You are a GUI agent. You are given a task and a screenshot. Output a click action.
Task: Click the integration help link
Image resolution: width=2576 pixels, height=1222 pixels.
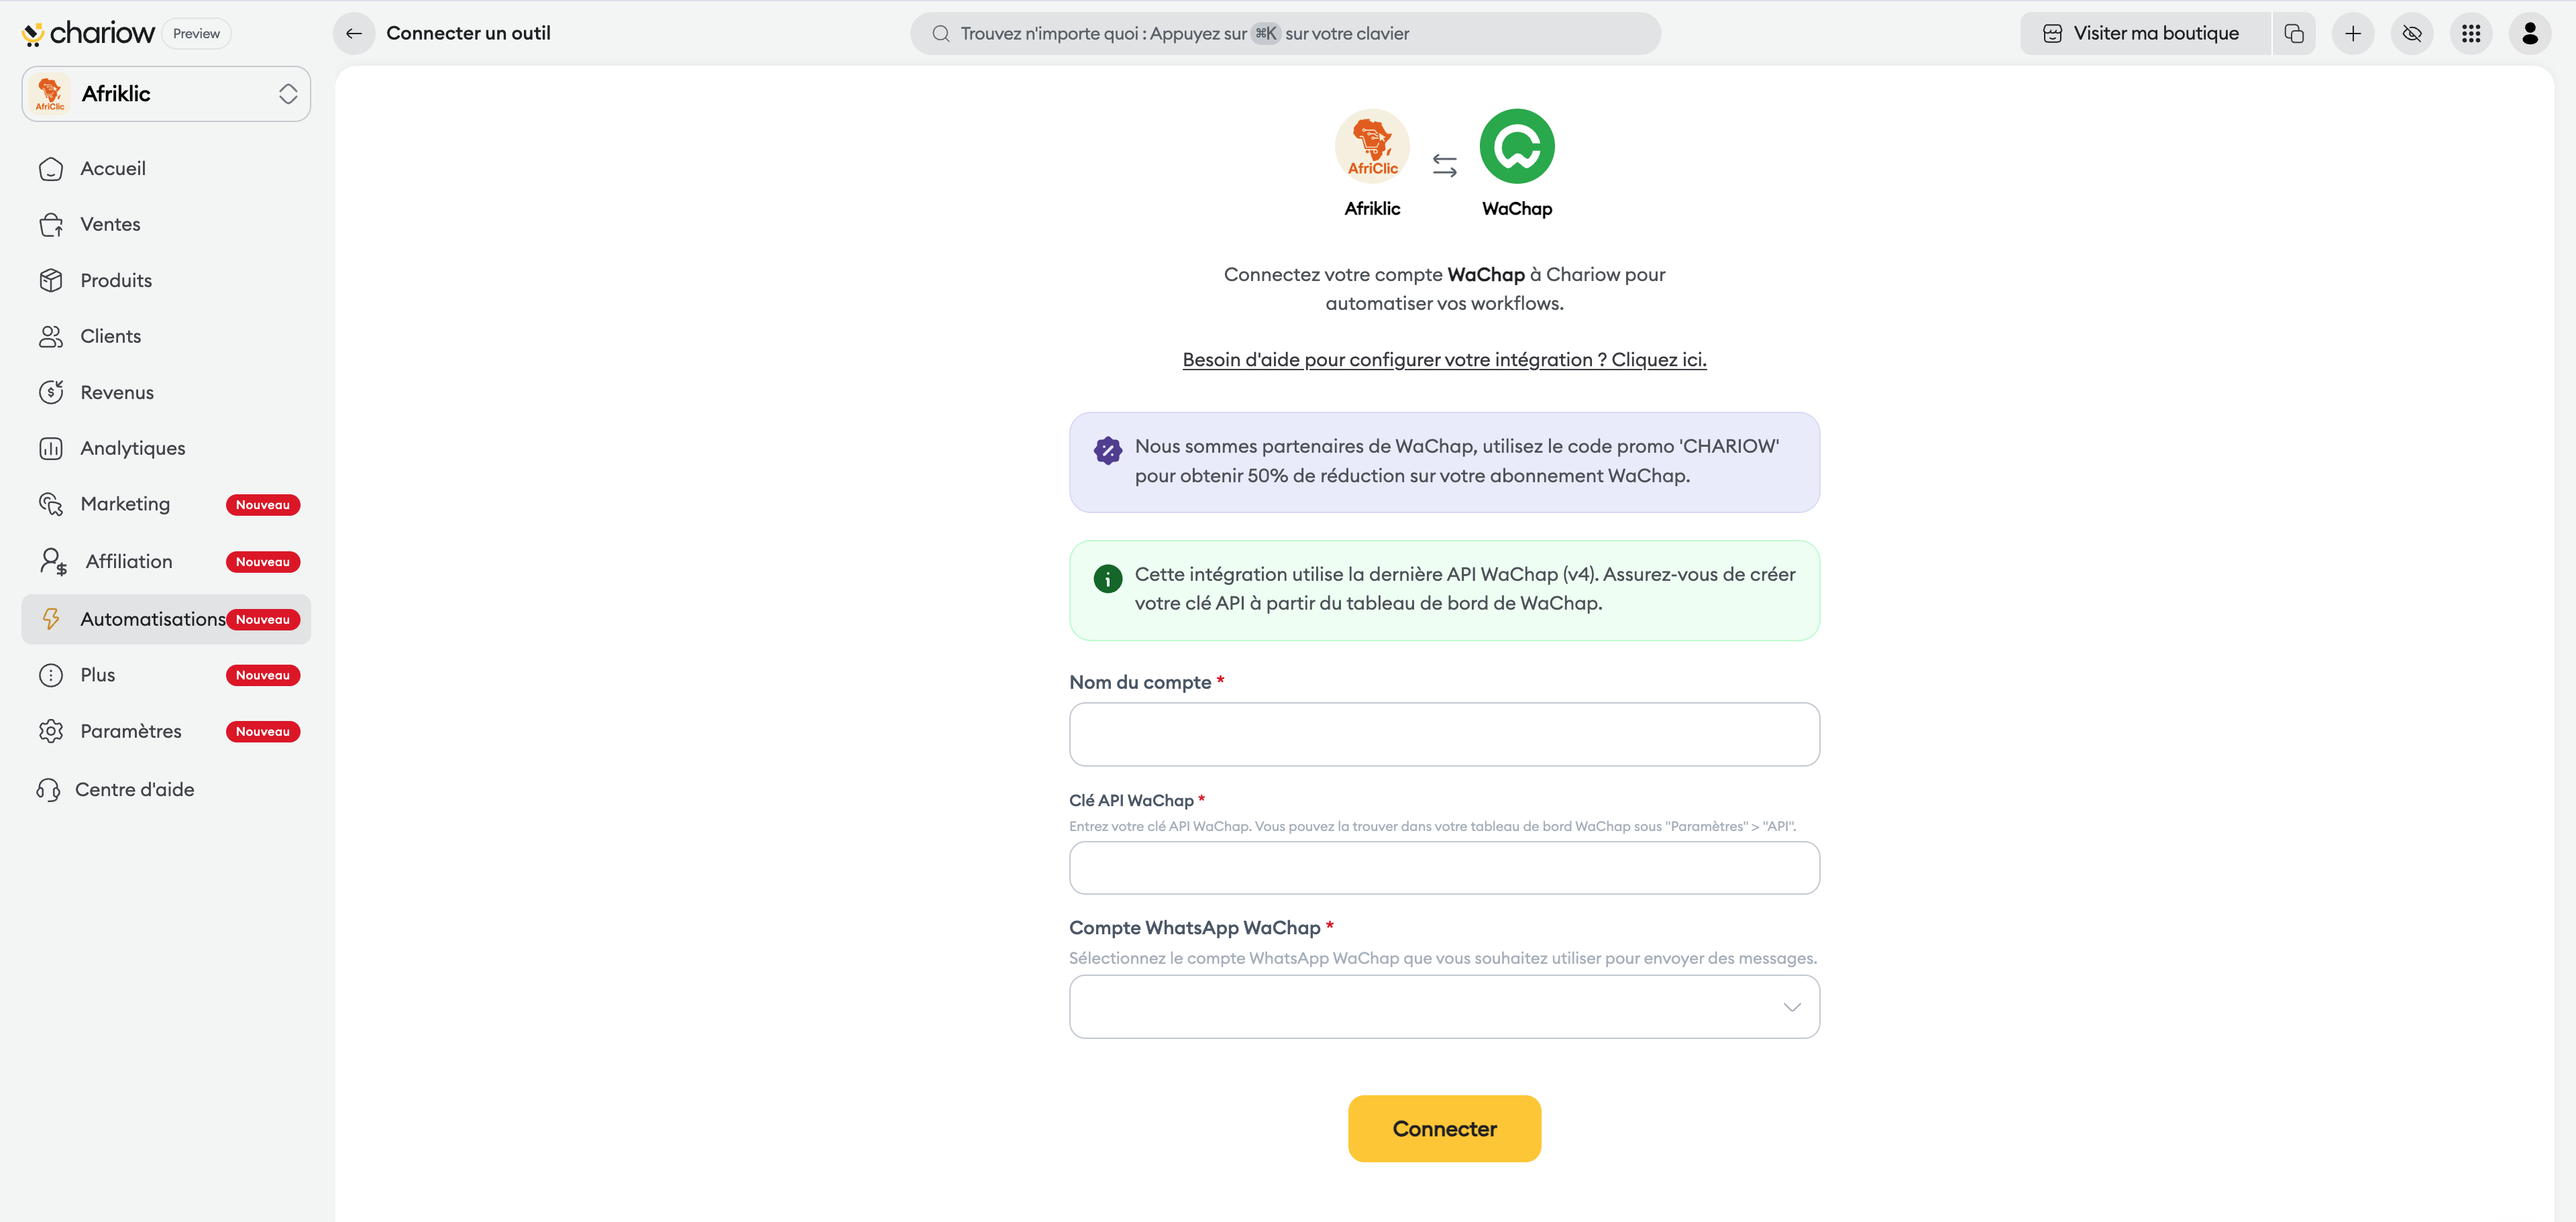click(1444, 359)
